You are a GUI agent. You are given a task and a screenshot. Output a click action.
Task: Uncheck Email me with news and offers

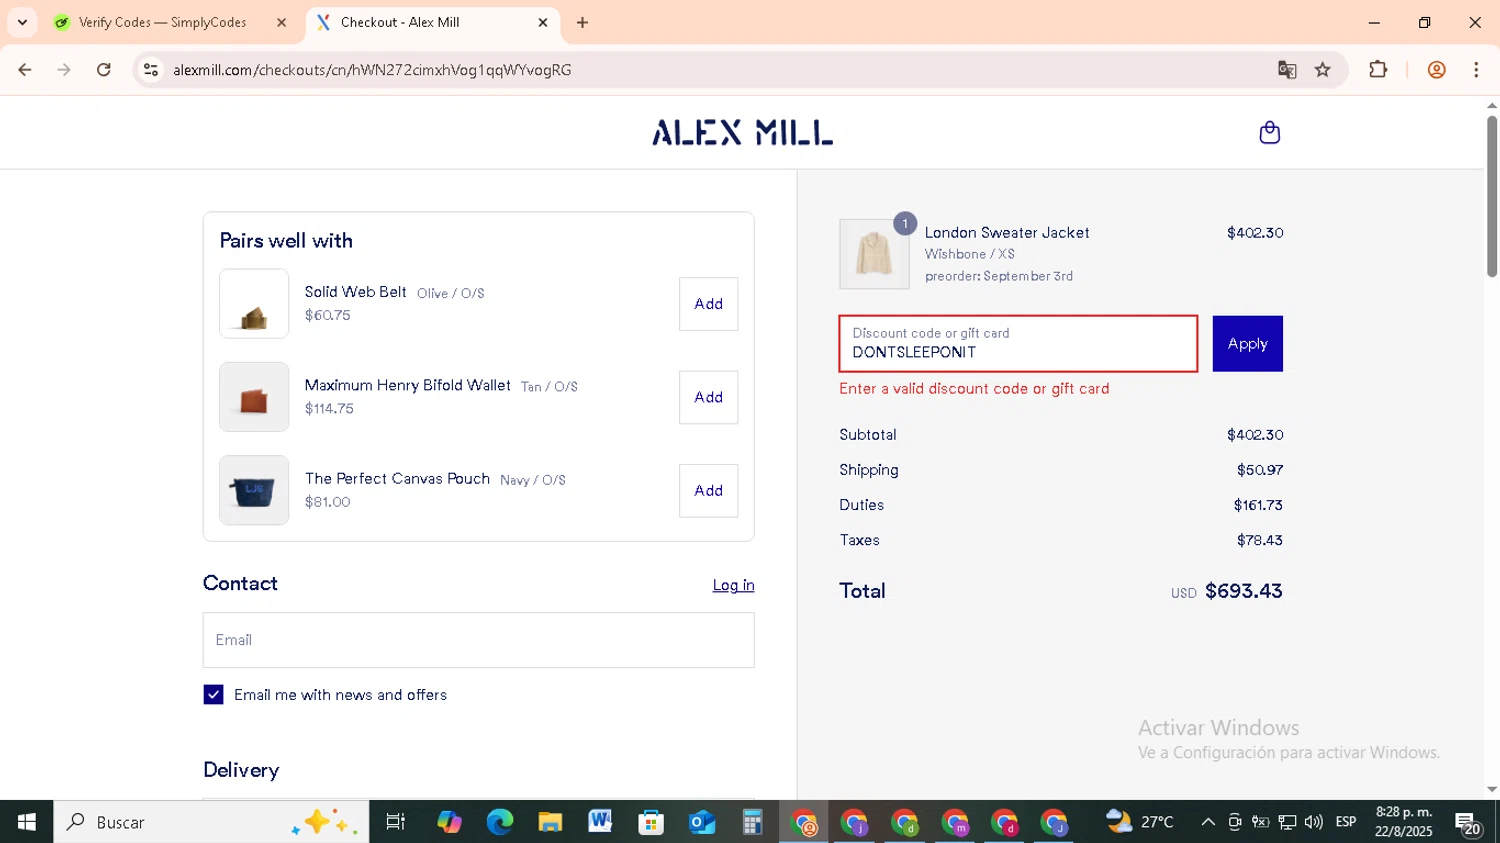tap(213, 695)
